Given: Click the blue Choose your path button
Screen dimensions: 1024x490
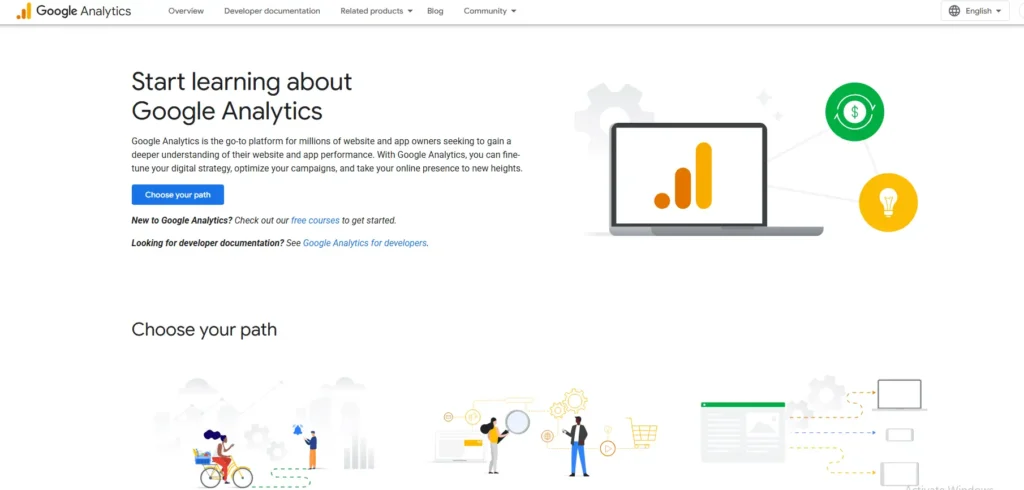Looking at the screenshot, I should pyautogui.click(x=178, y=195).
